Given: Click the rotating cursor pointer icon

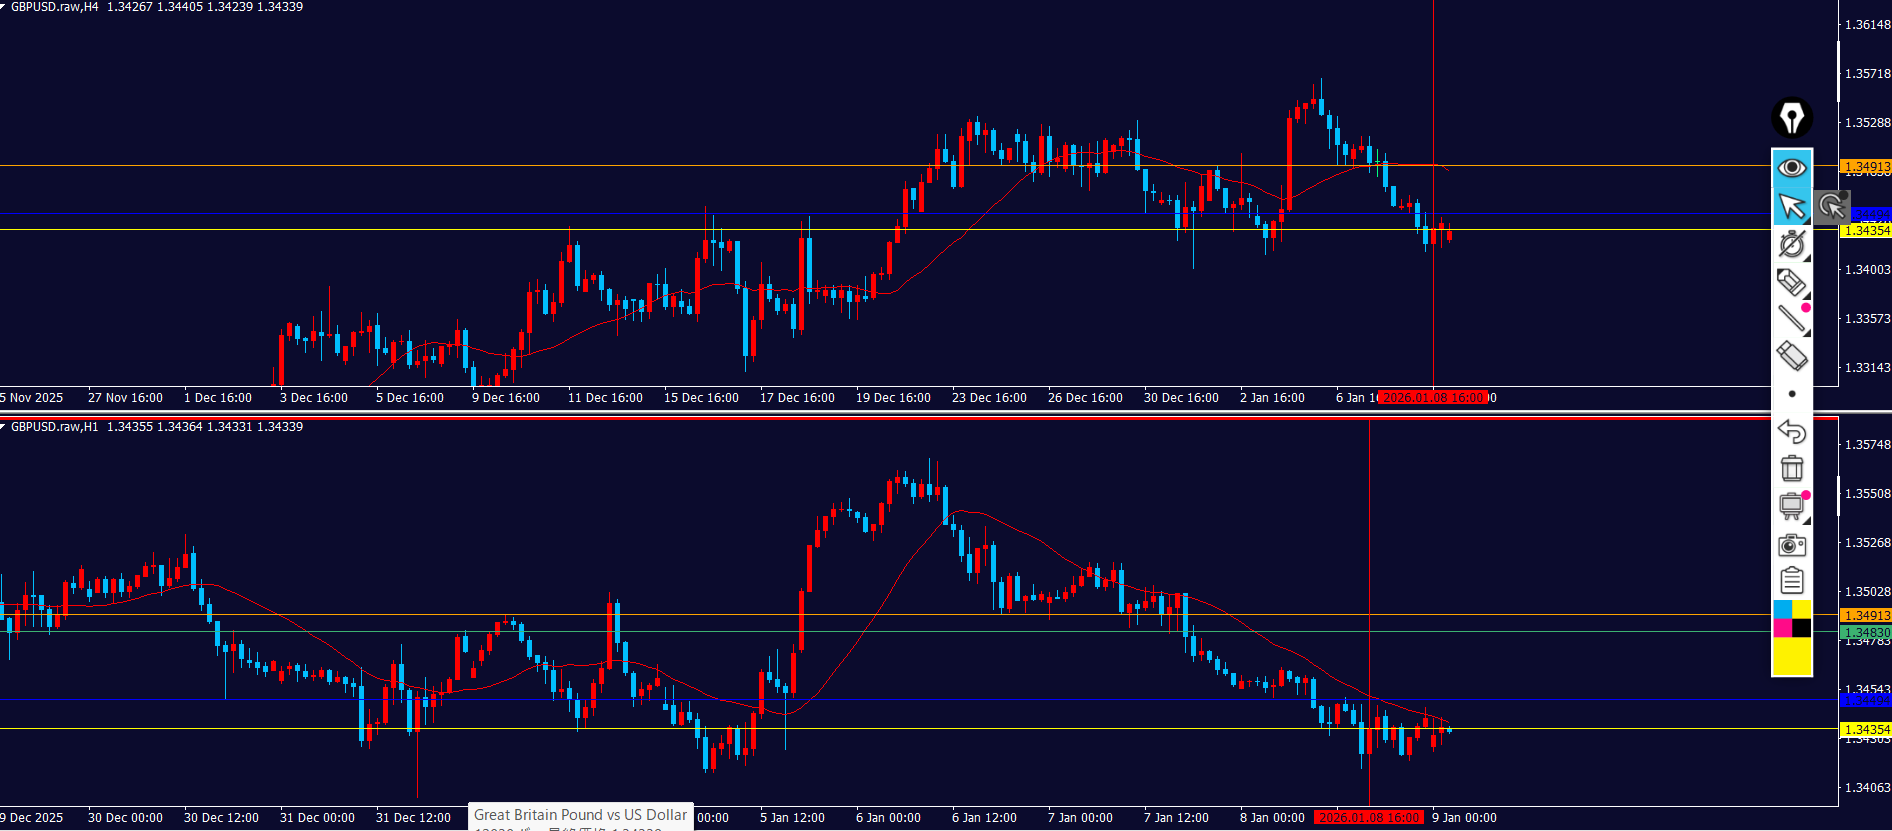Looking at the screenshot, I should [1832, 207].
